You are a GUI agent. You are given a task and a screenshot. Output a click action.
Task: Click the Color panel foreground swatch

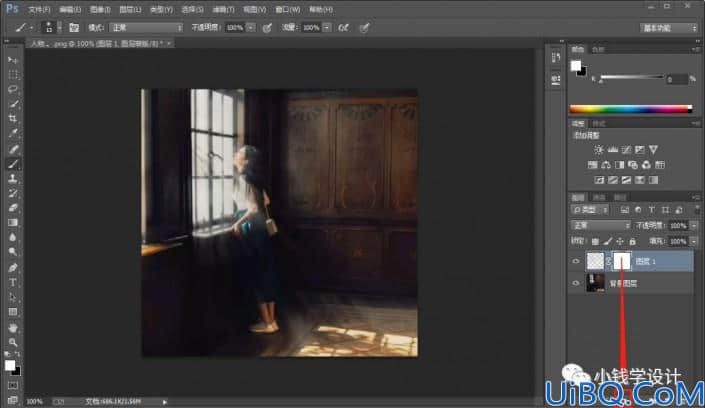click(576, 66)
